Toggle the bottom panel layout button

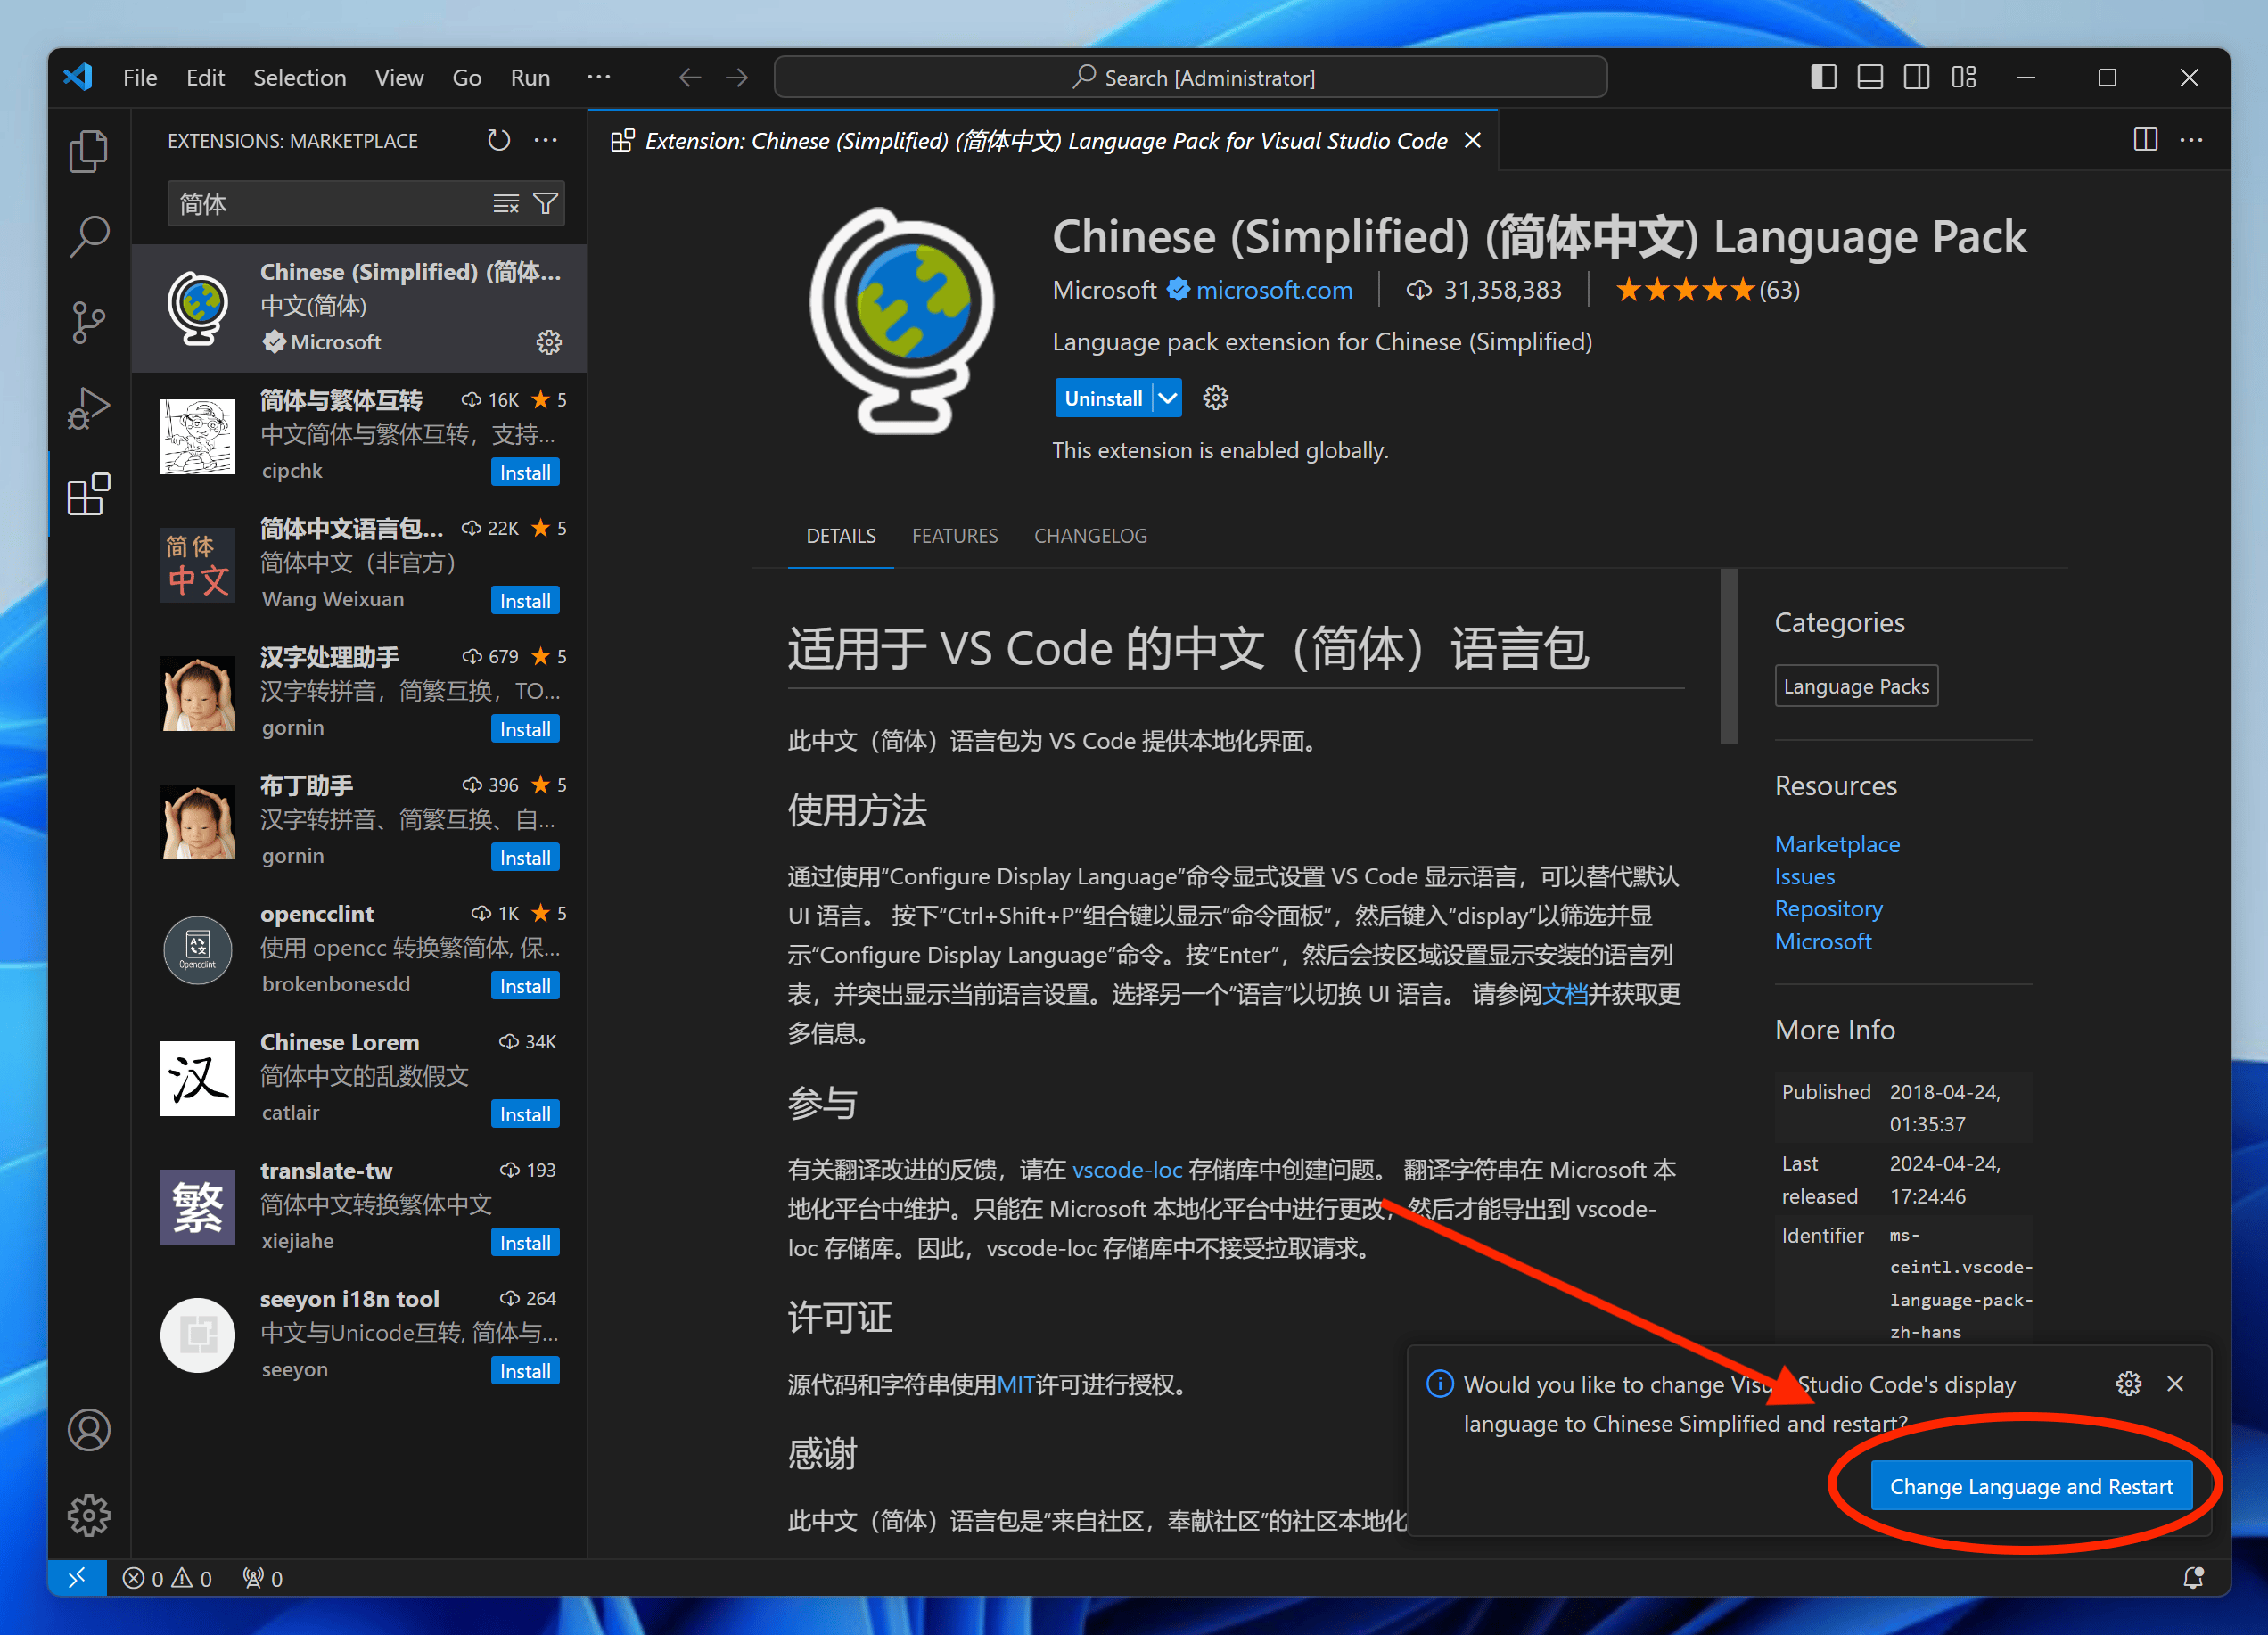point(1870,77)
